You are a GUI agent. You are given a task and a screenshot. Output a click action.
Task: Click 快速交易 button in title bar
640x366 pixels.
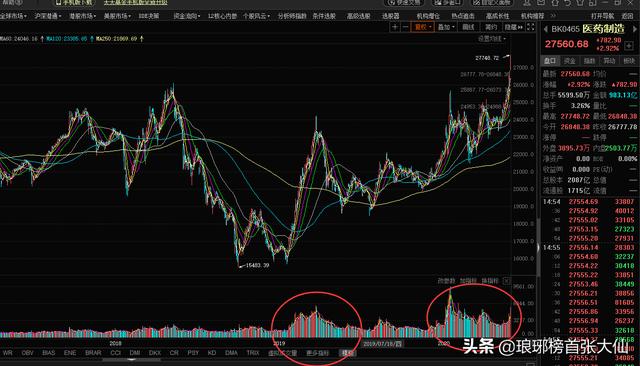tap(405, 2)
